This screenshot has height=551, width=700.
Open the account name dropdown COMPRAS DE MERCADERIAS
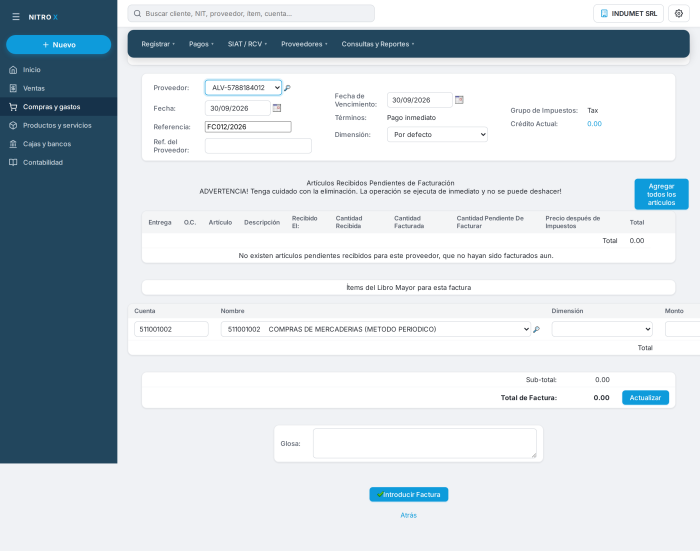point(376,329)
